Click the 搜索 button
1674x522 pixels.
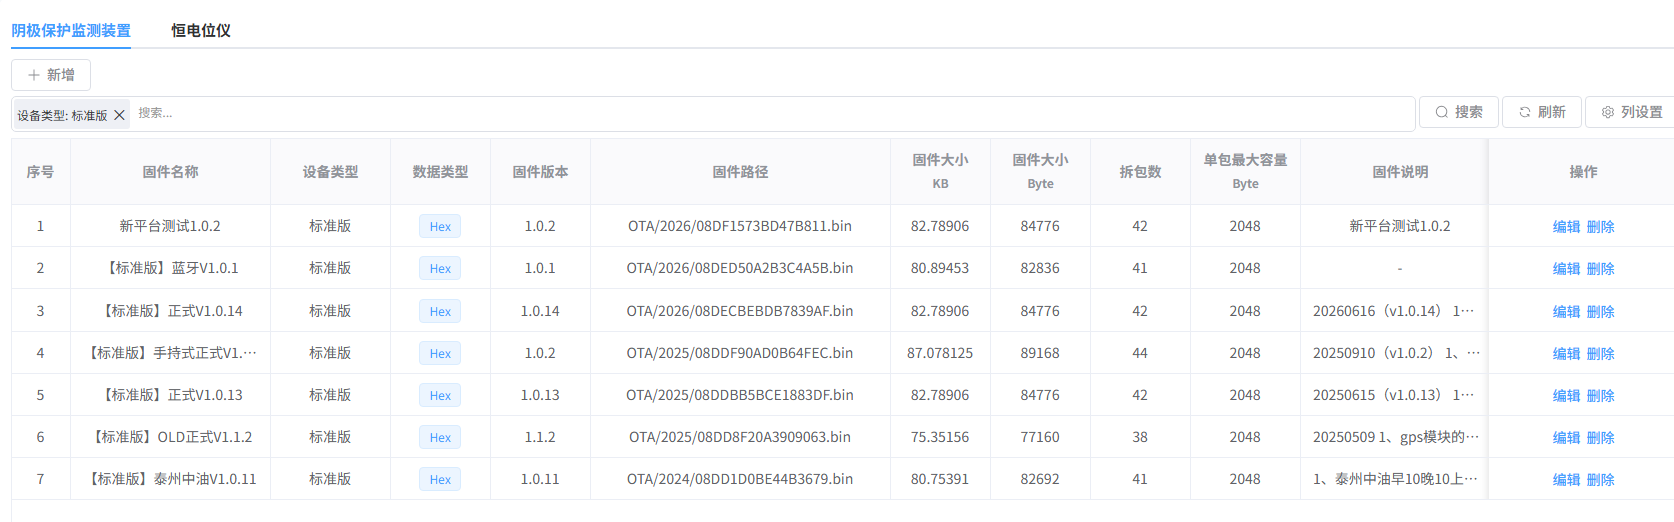[1459, 112]
